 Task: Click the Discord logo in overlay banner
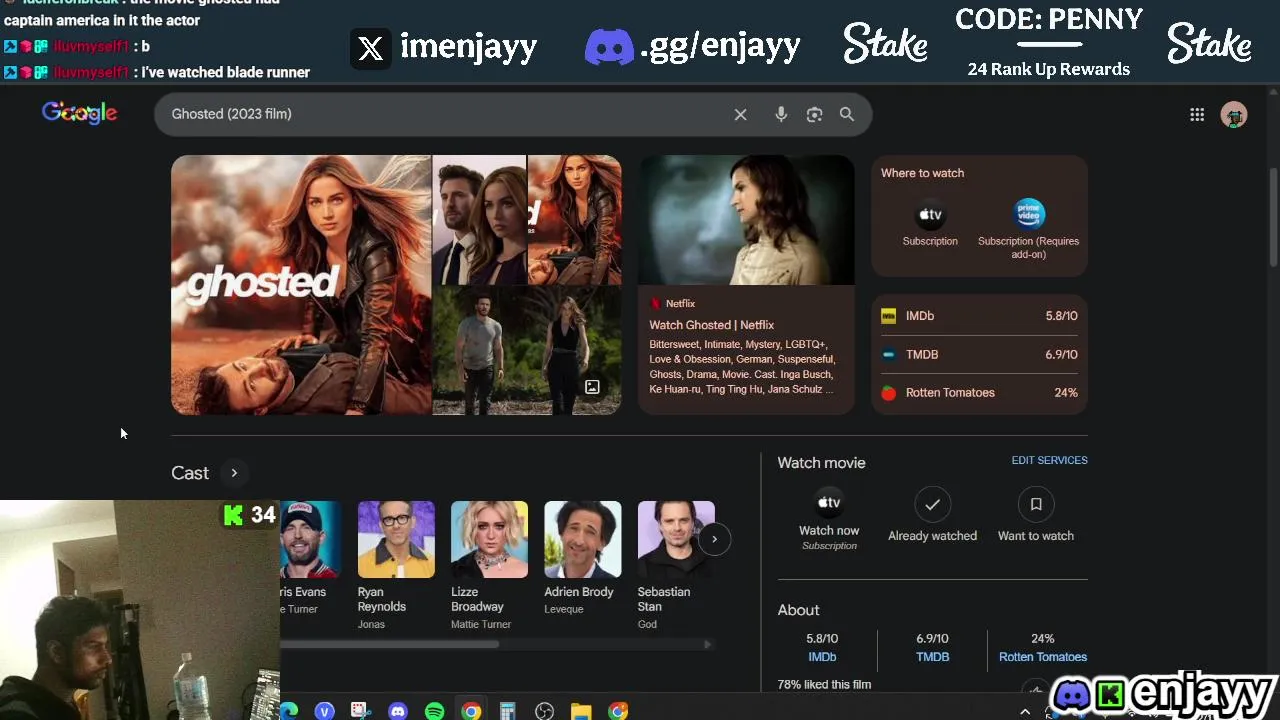tap(609, 47)
